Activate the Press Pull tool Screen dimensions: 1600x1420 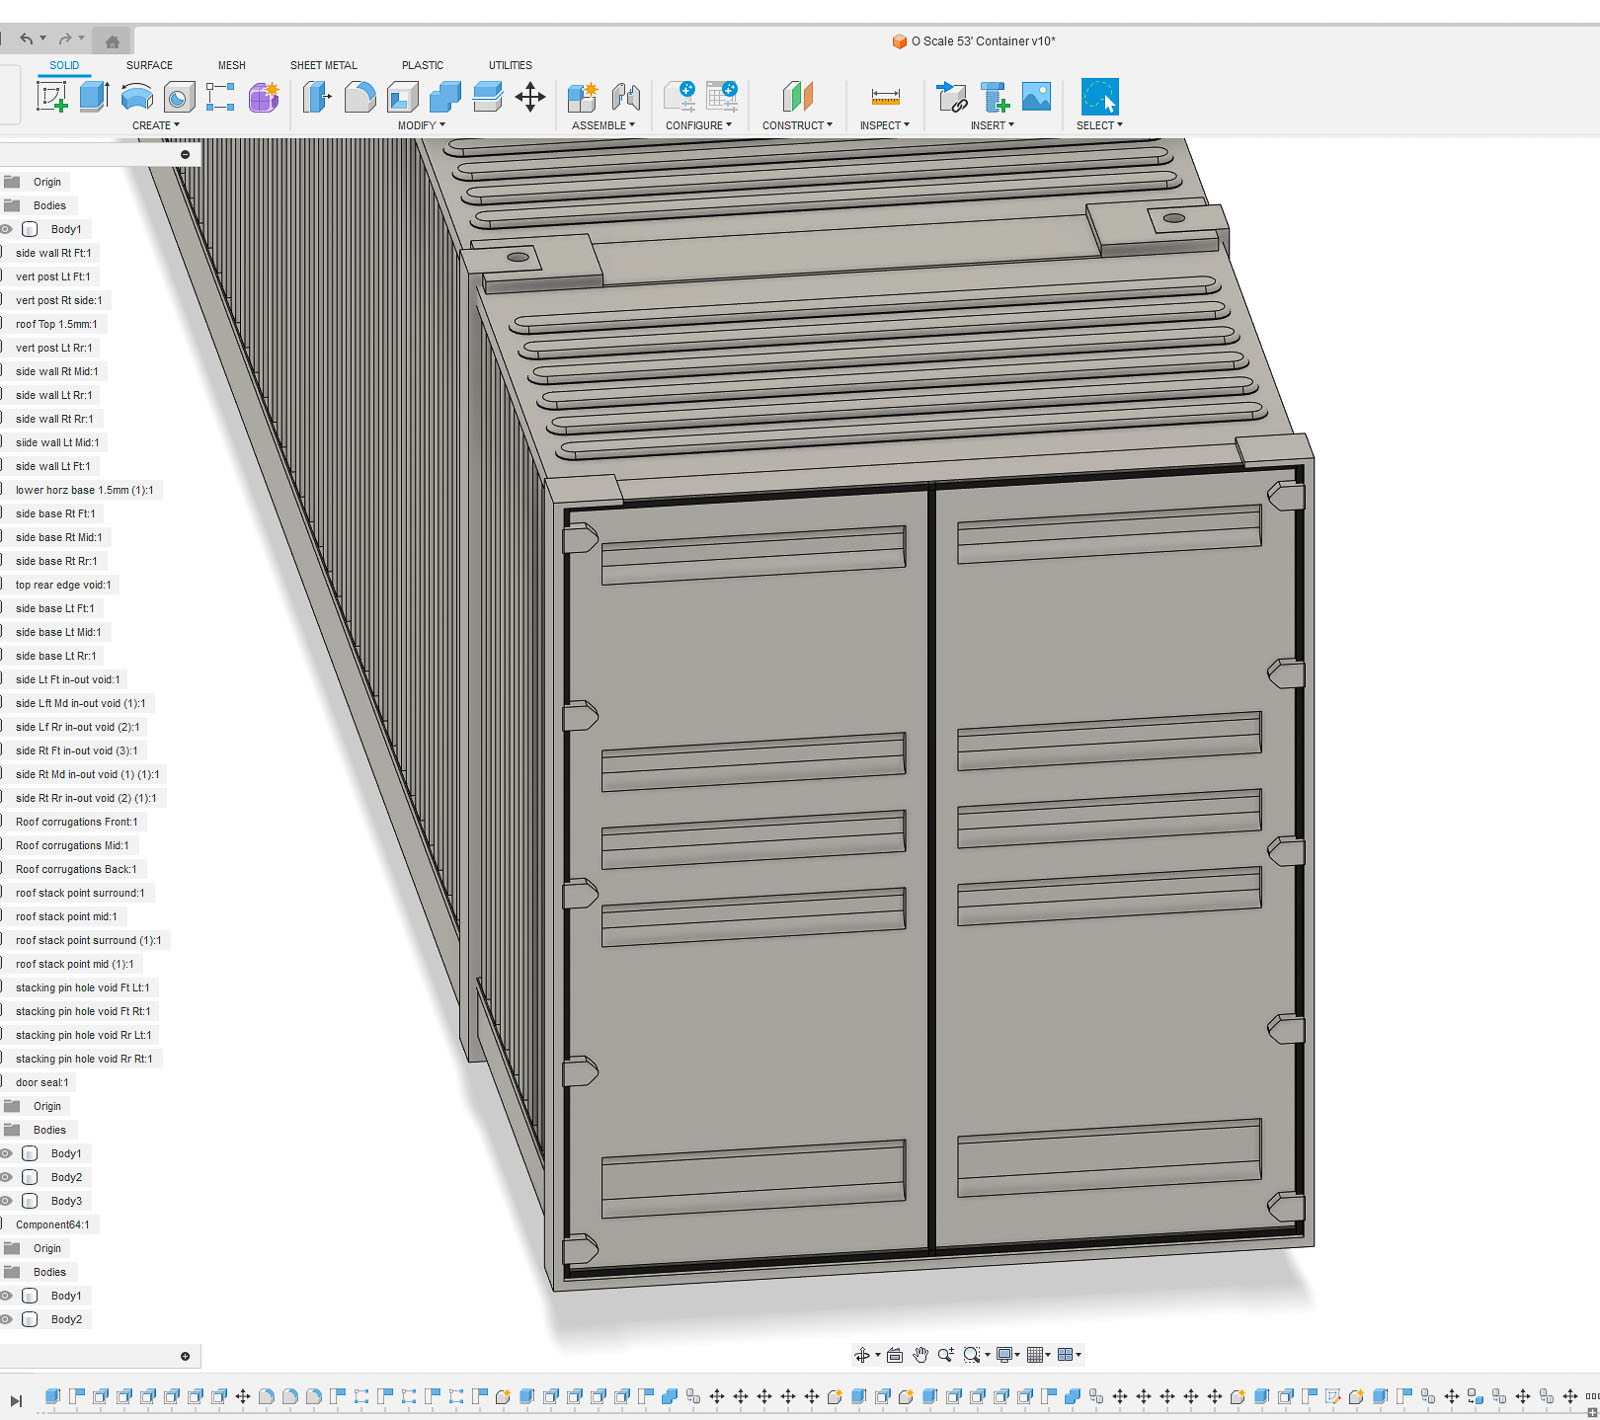tap(317, 97)
